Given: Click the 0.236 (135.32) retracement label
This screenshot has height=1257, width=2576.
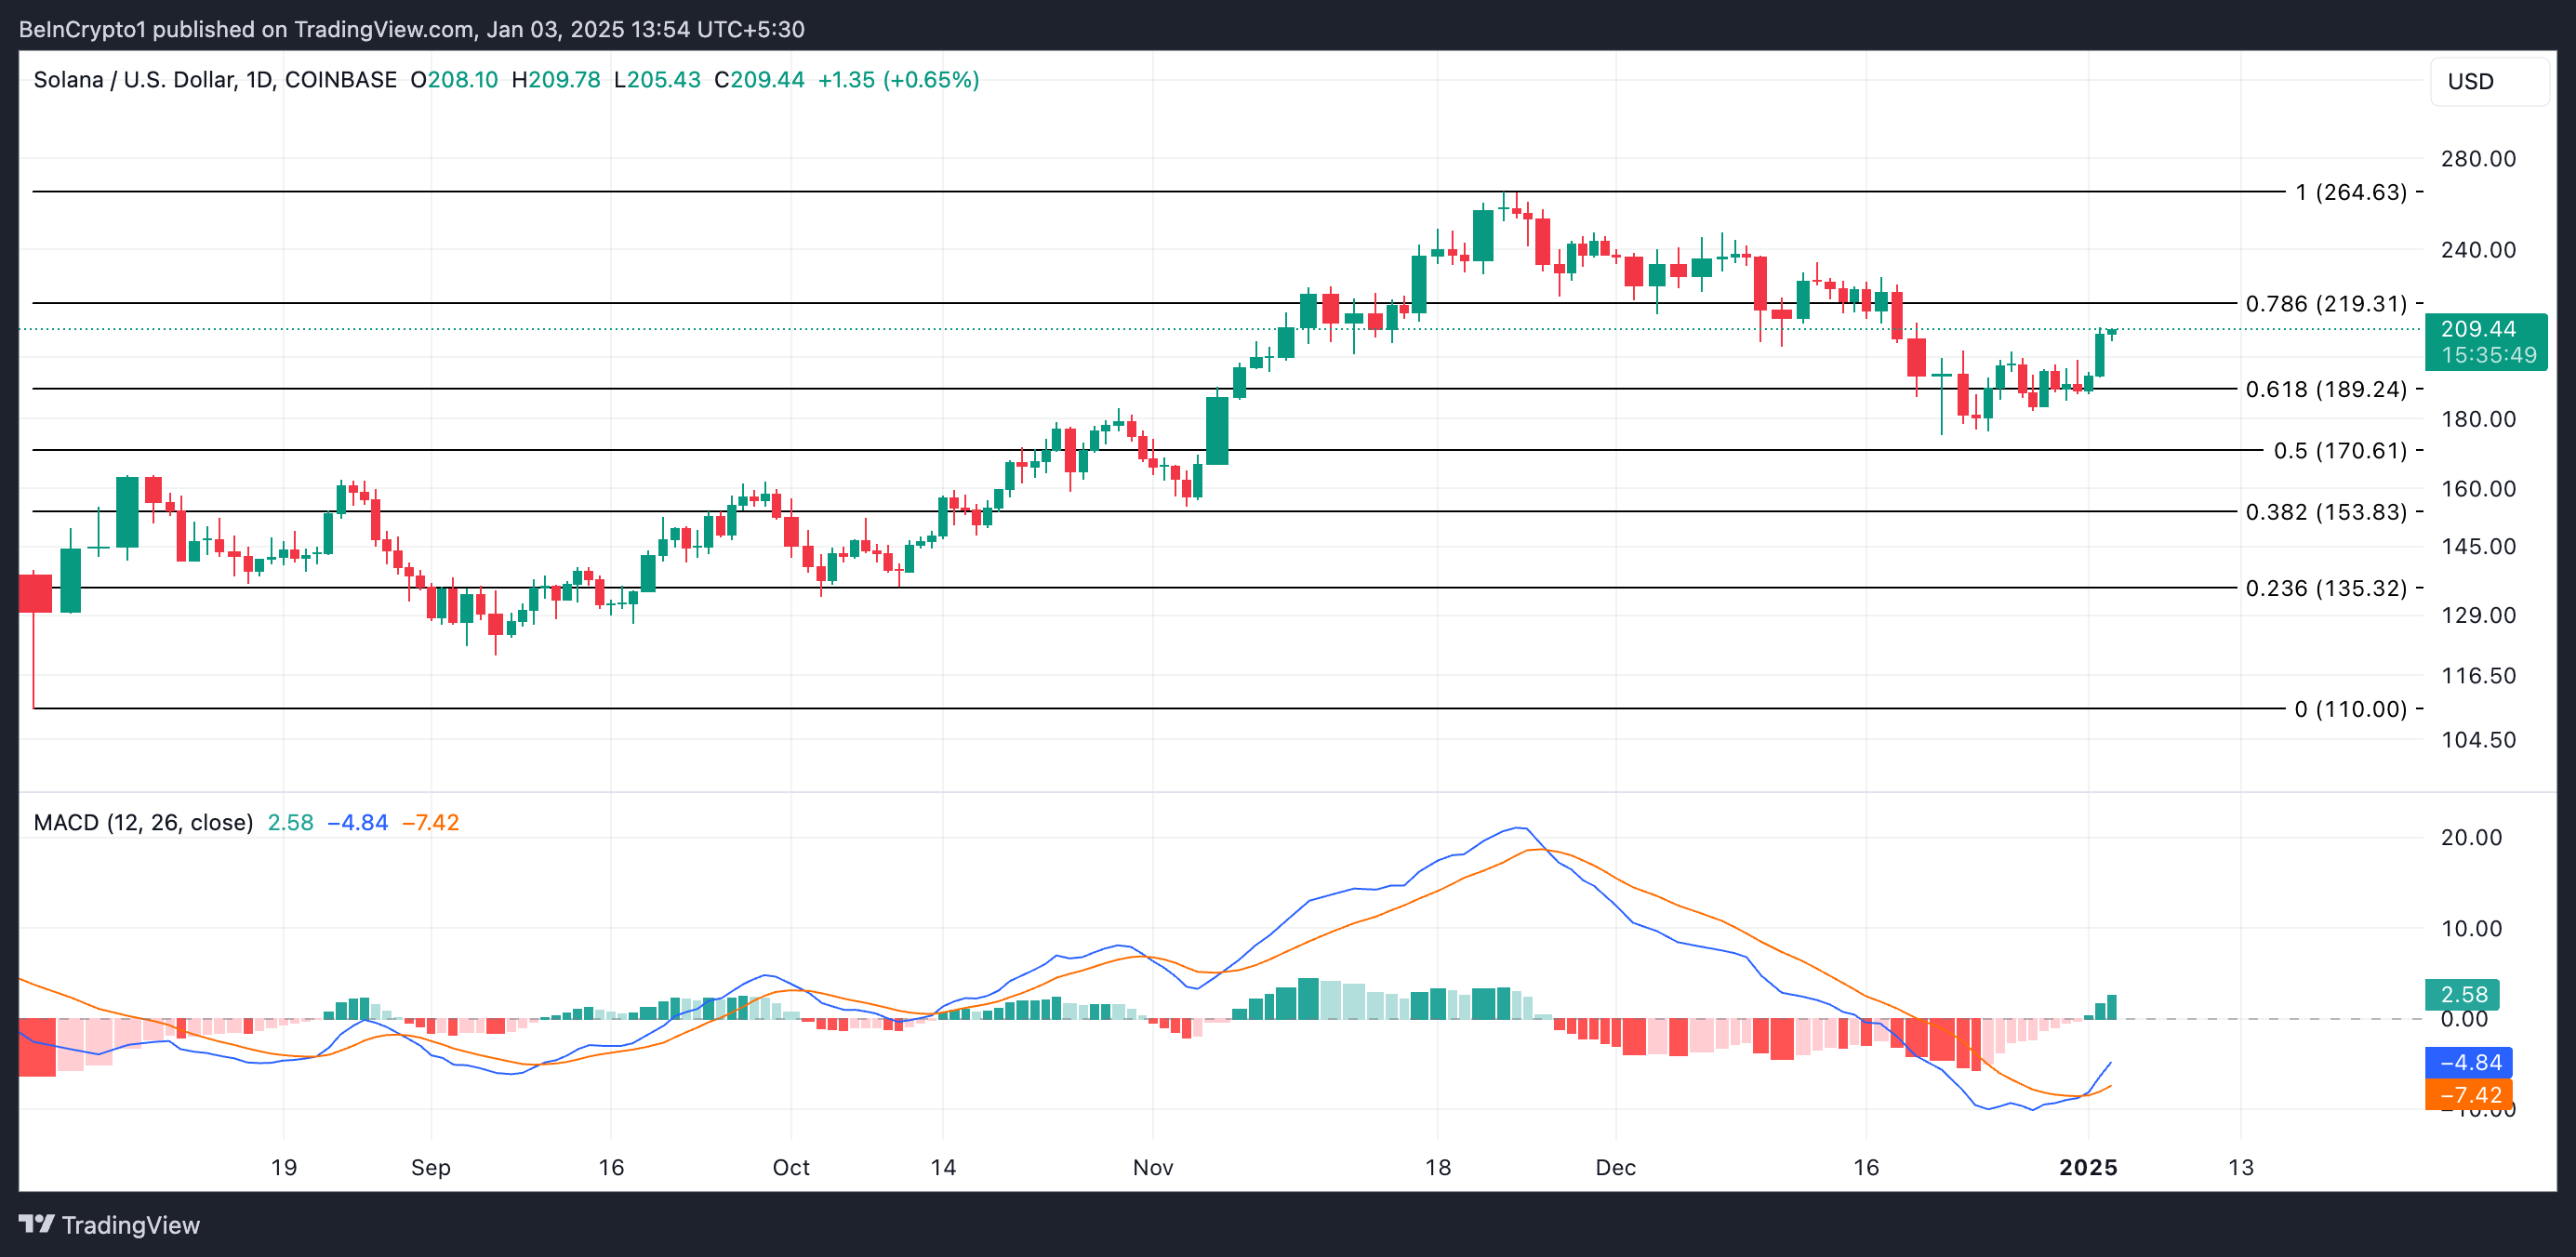Looking at the screenshot, I should pos(2325,588).
